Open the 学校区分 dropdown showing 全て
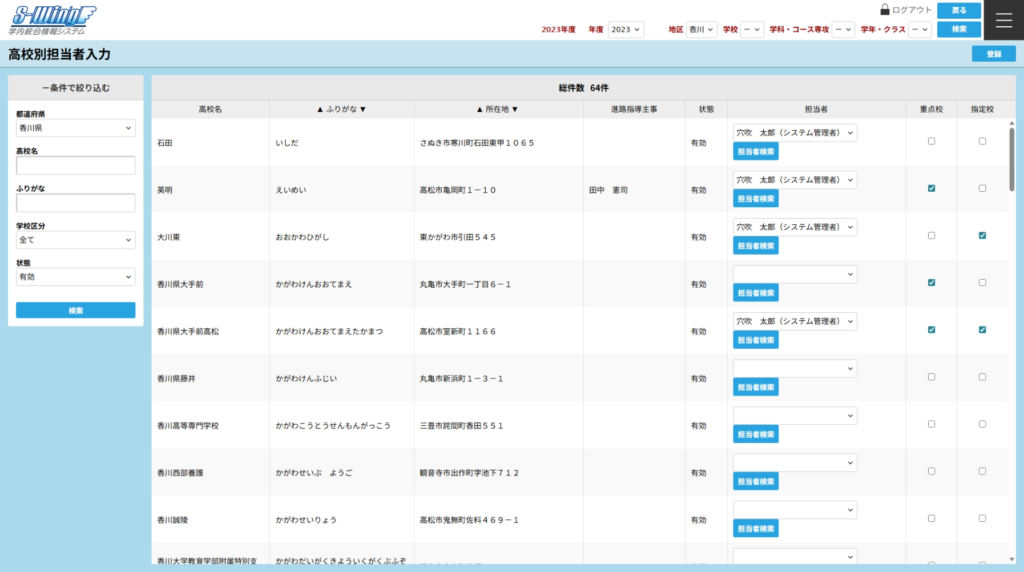 (x=75, y=240)
